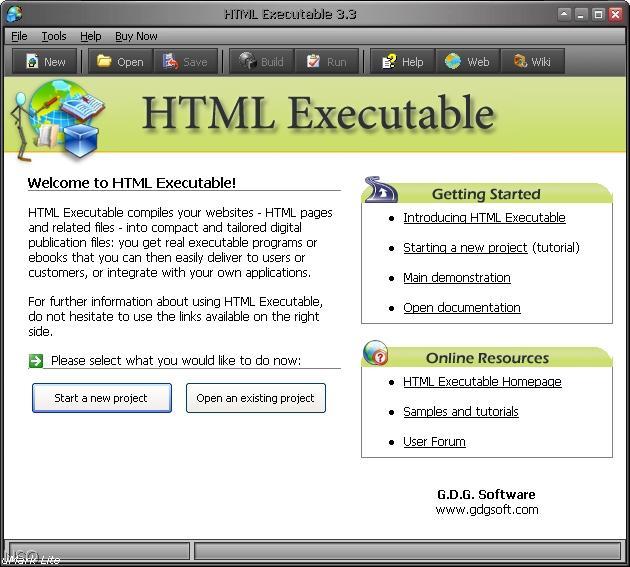Screen dimensions: 630x567
Task: Minimize the HTML Executable window
Action: 581,15
